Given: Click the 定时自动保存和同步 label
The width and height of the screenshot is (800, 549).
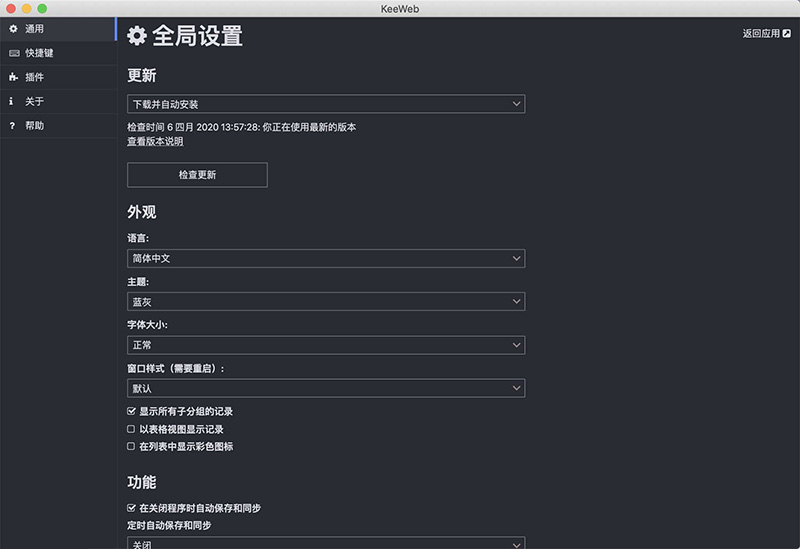Looking at the screenshot, I should (x=169, y=526).
